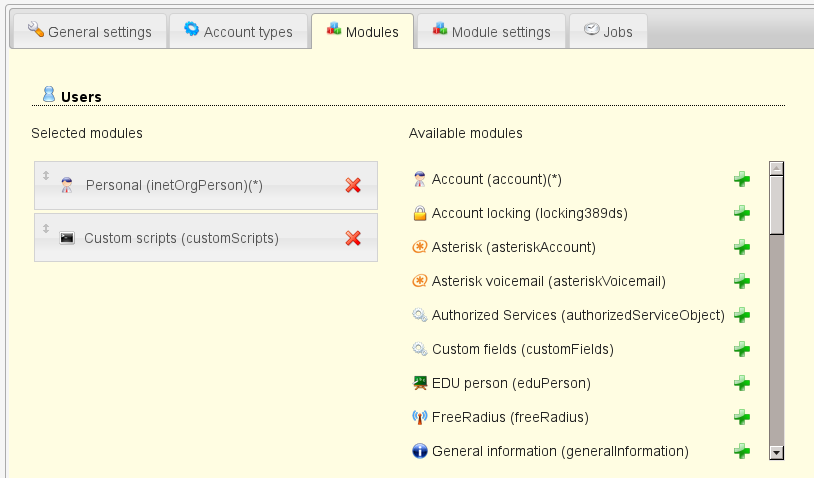The image size is (814, 478).
Task: Add Authorized Services module via plus icon
Action: 741,315
